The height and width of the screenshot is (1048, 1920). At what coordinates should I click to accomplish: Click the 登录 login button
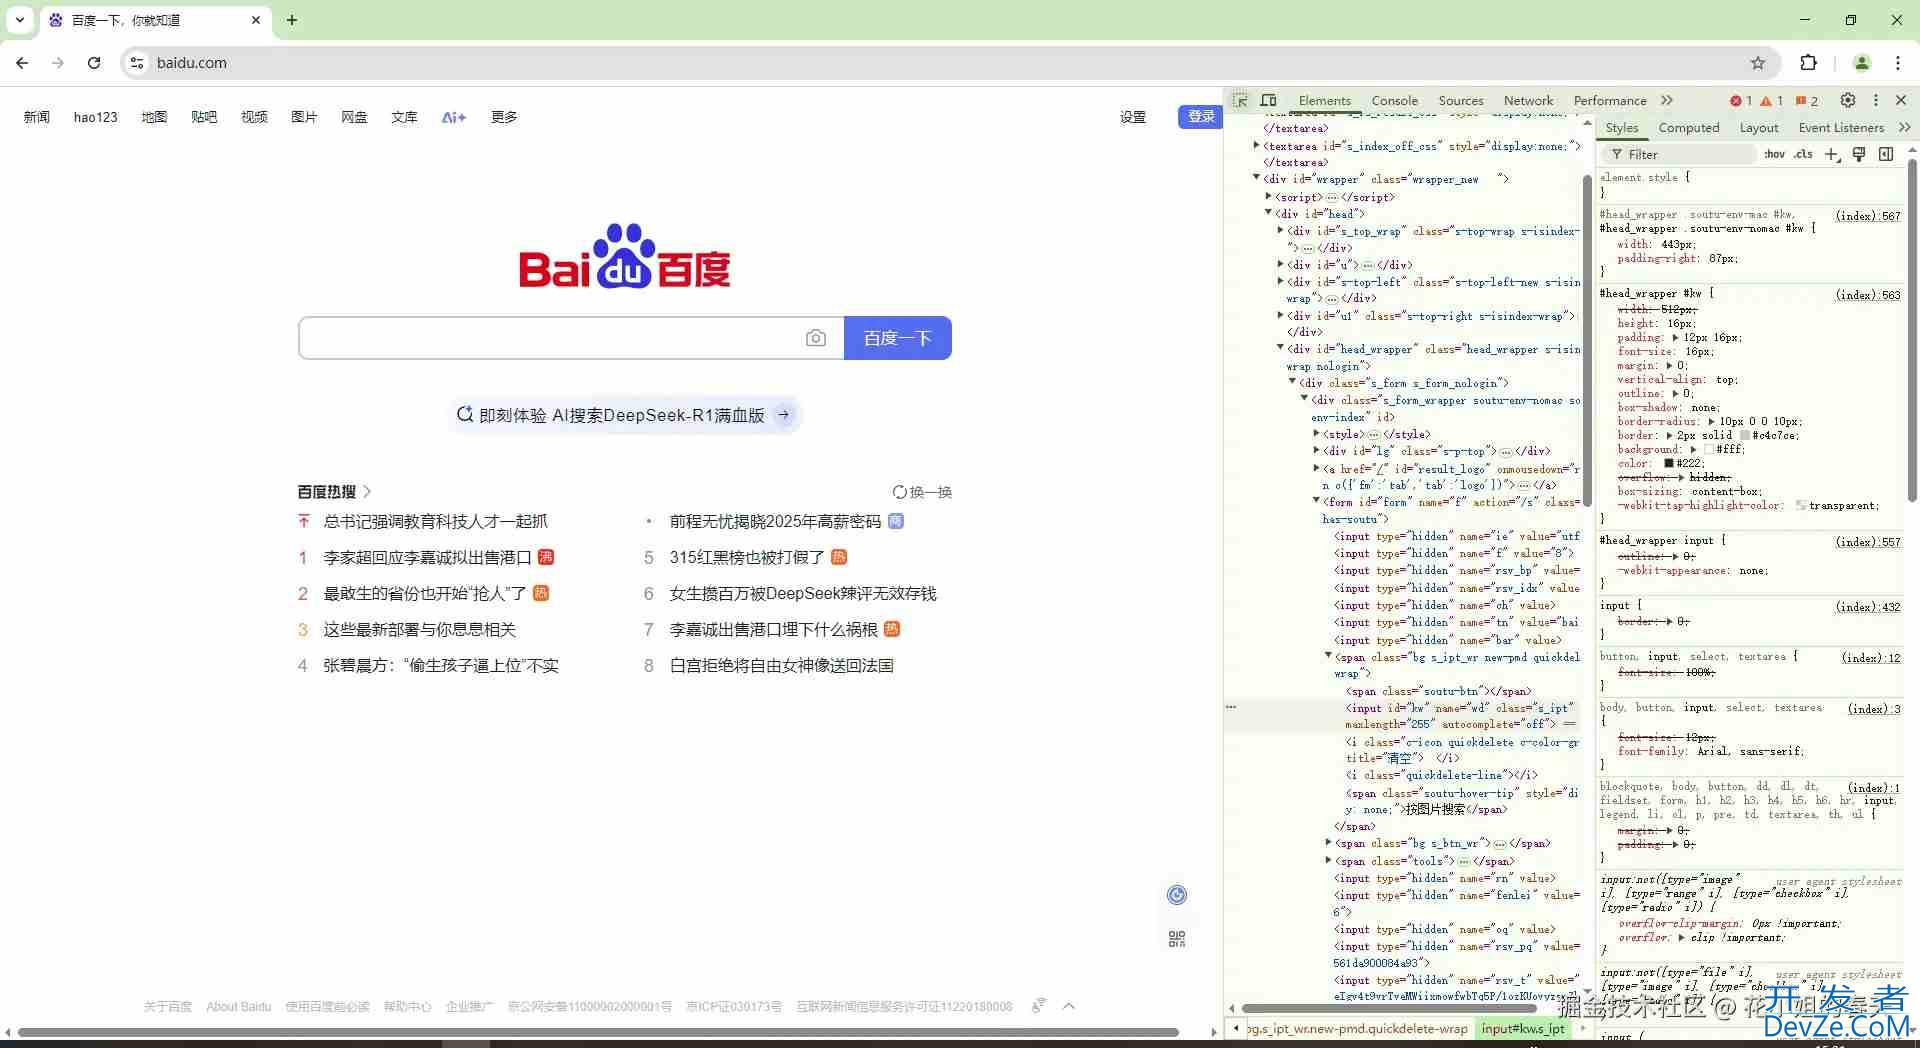(1201, 117)
